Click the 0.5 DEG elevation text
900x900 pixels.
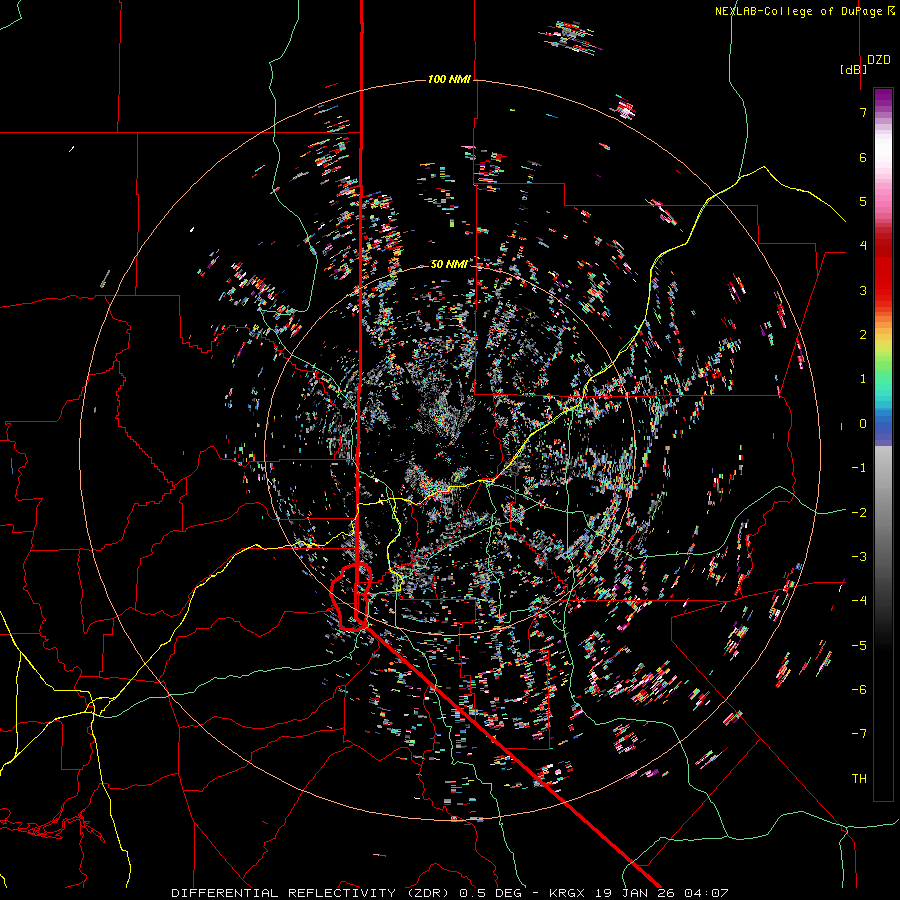point(491,893)
